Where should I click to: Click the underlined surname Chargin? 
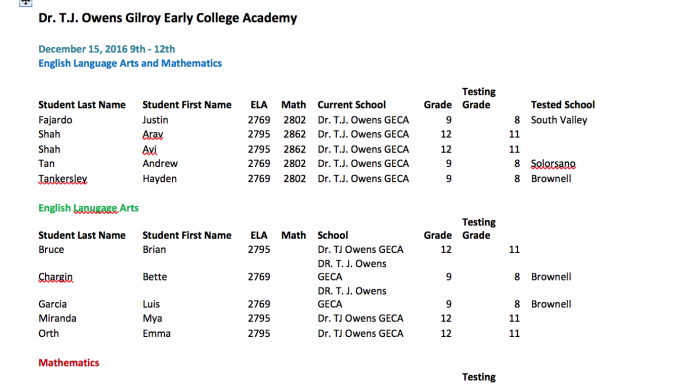55,277
